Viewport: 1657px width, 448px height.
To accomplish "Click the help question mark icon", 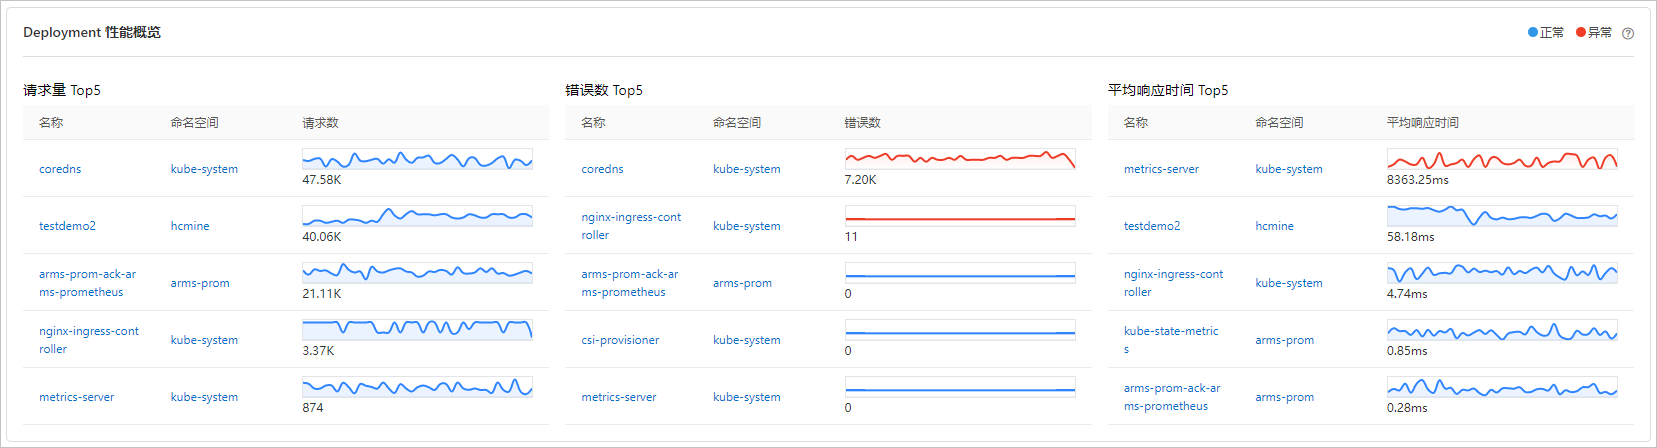I will click(1628, 33).
